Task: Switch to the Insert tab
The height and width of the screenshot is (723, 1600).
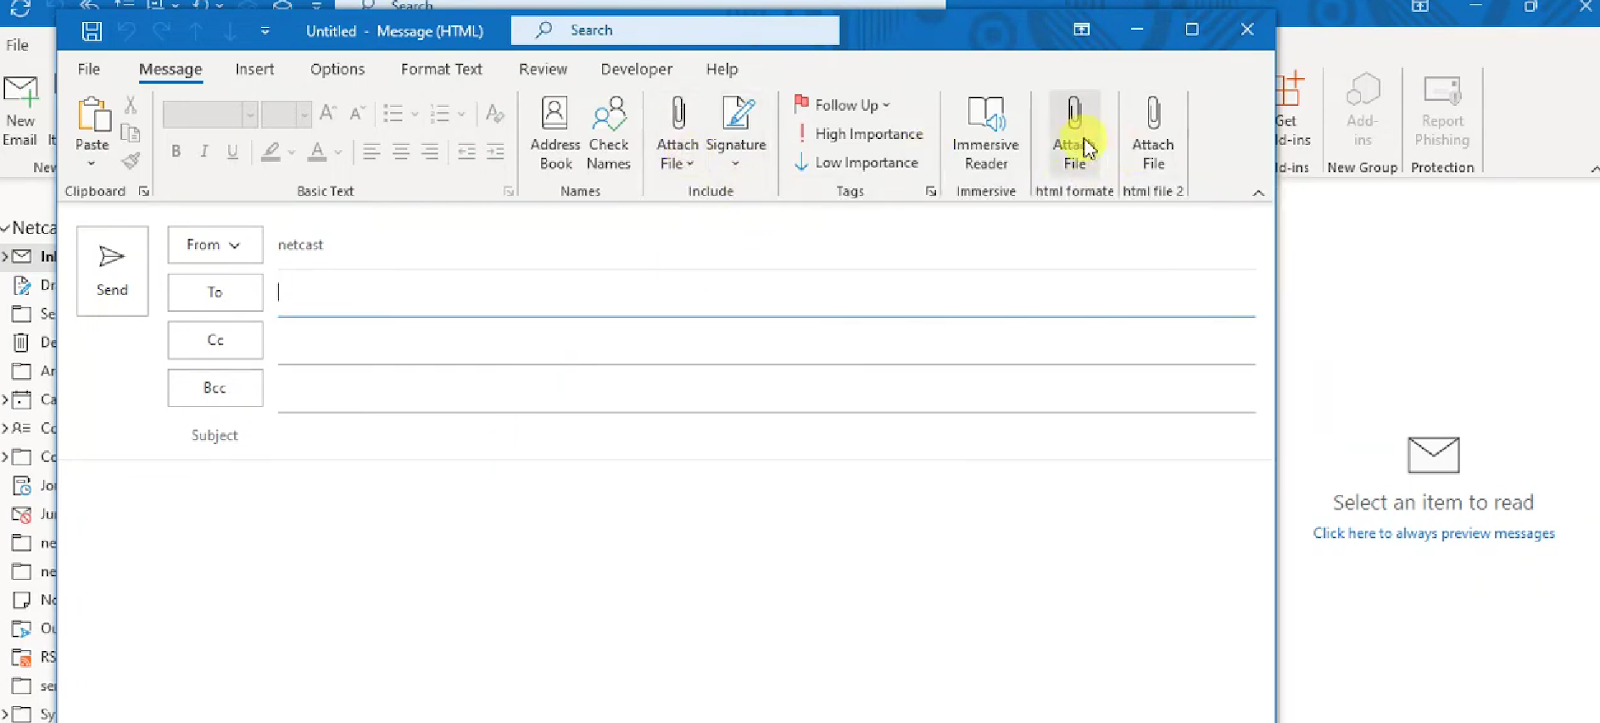Action: (x=255, y=69)
